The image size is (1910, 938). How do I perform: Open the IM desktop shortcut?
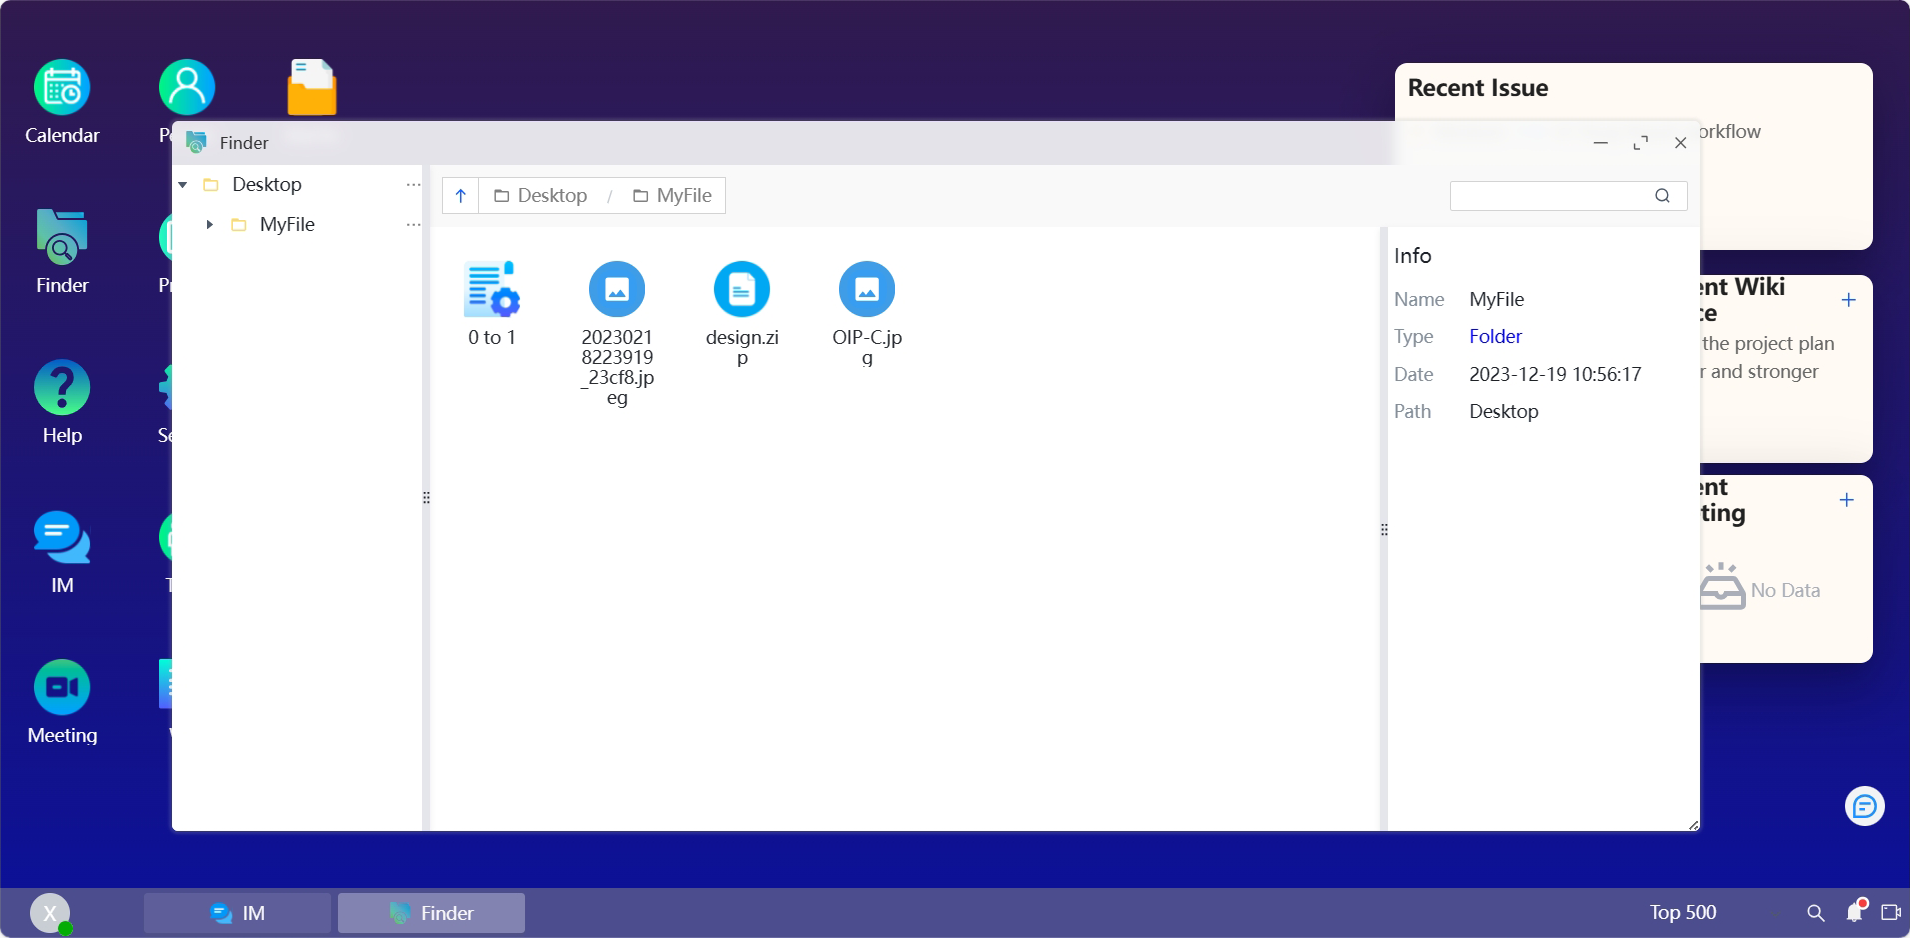pos(62,538)
